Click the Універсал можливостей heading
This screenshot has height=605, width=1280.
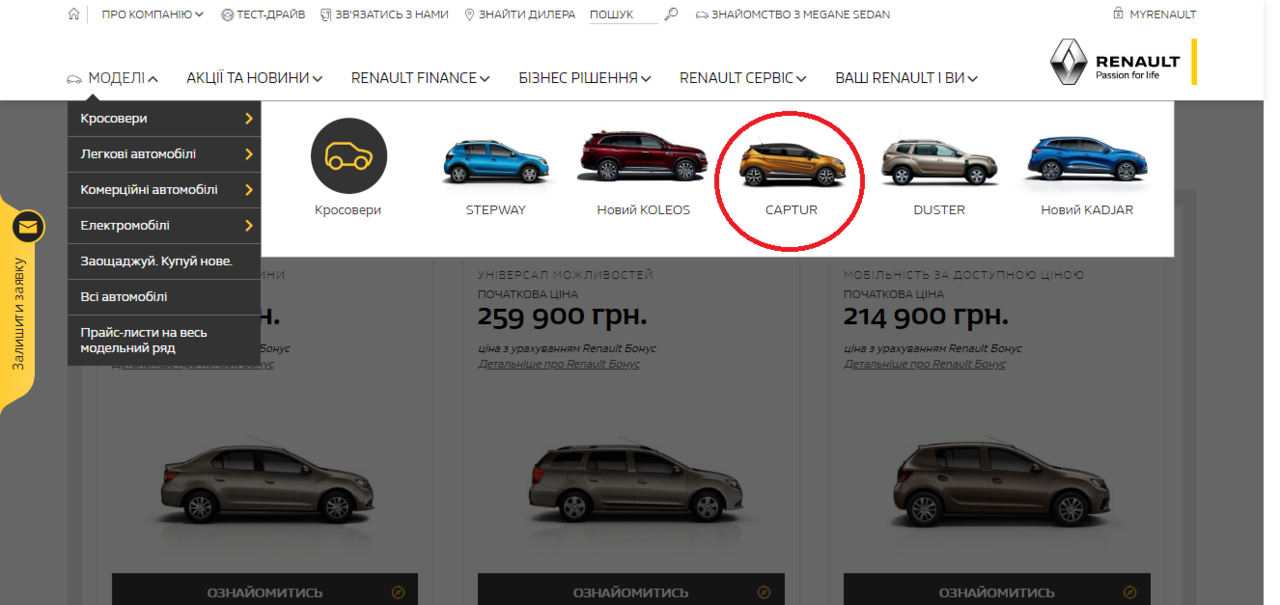[x=565, y=274]
